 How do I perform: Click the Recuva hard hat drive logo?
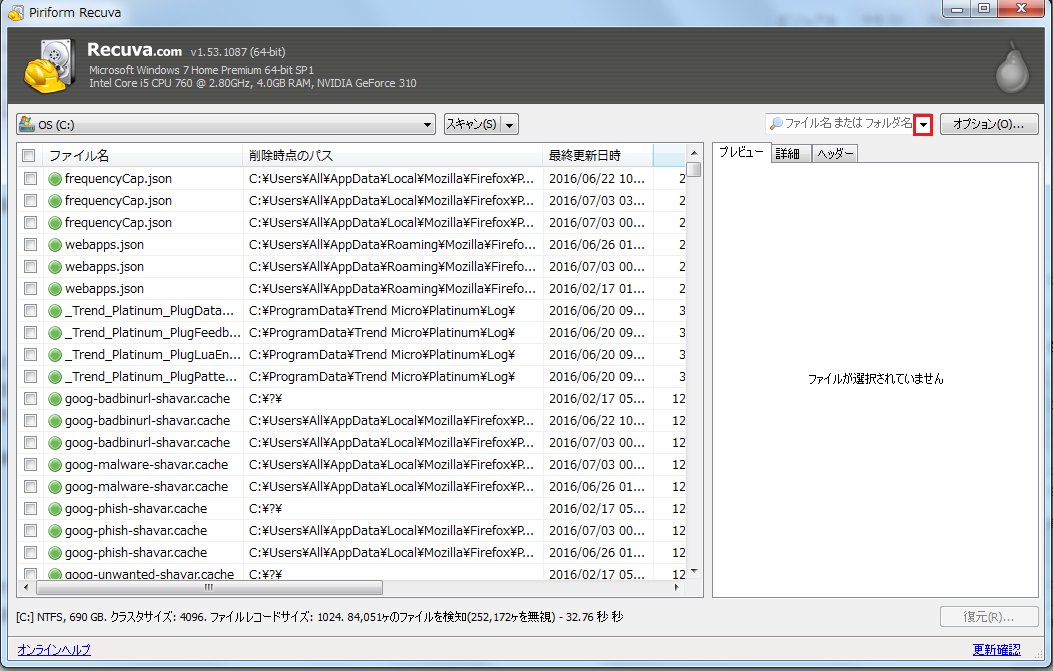click(50, 66)
